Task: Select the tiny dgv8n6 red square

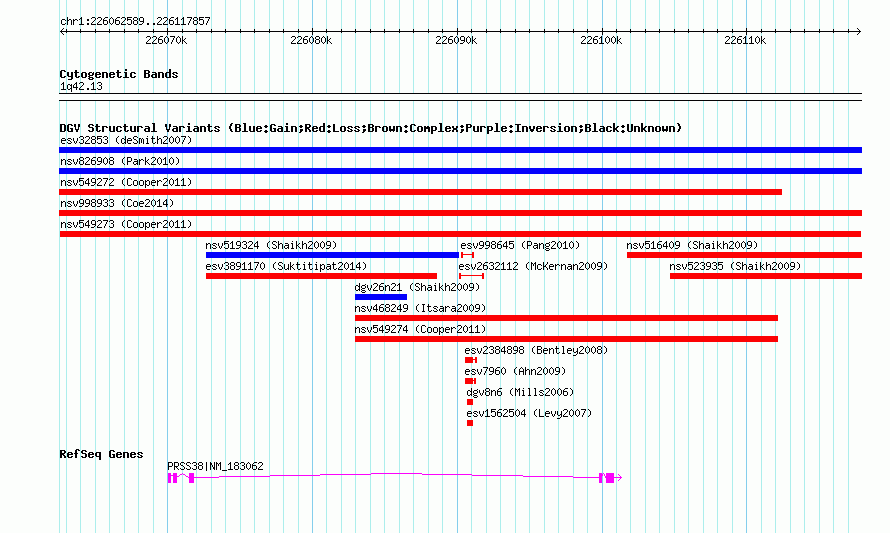Action: click(x=470, y=402)
